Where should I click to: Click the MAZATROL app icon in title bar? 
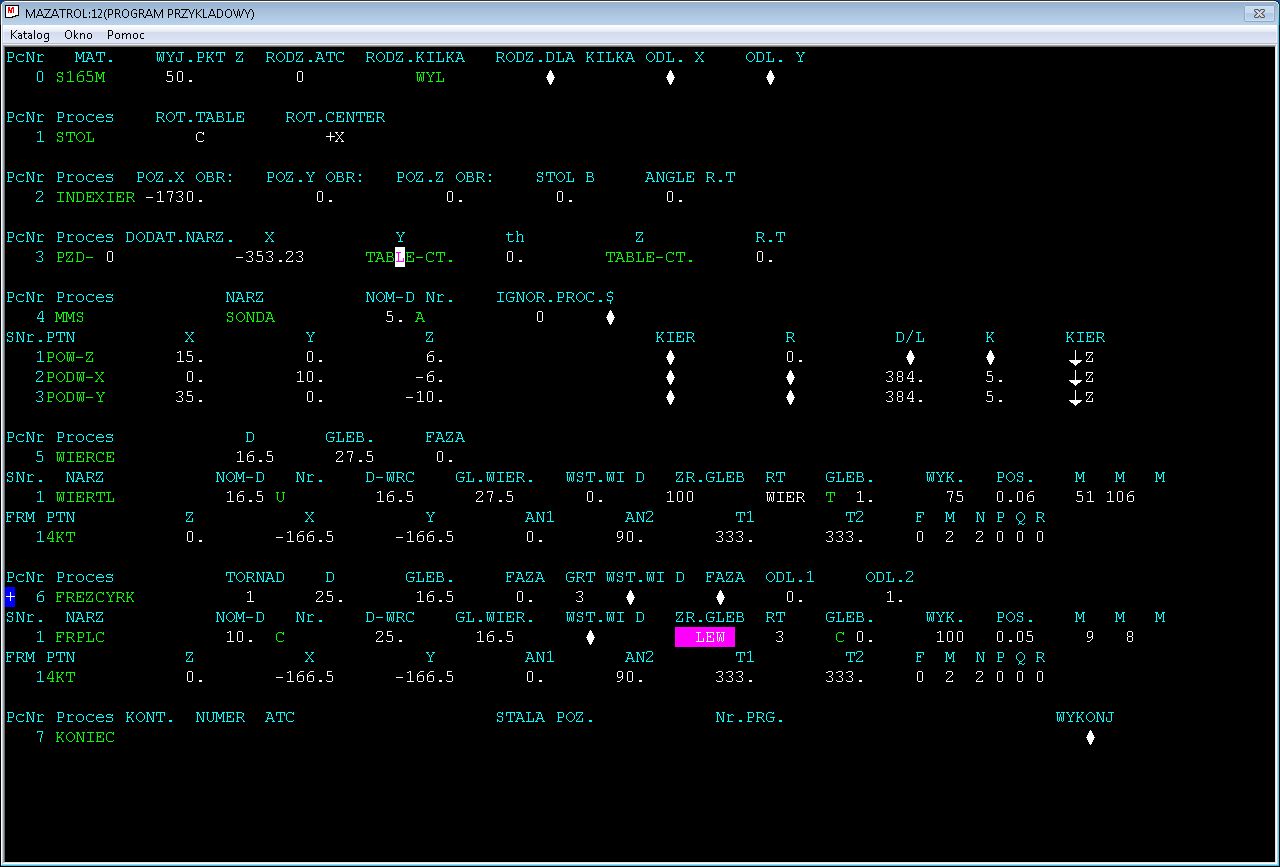tap(13, 13)
